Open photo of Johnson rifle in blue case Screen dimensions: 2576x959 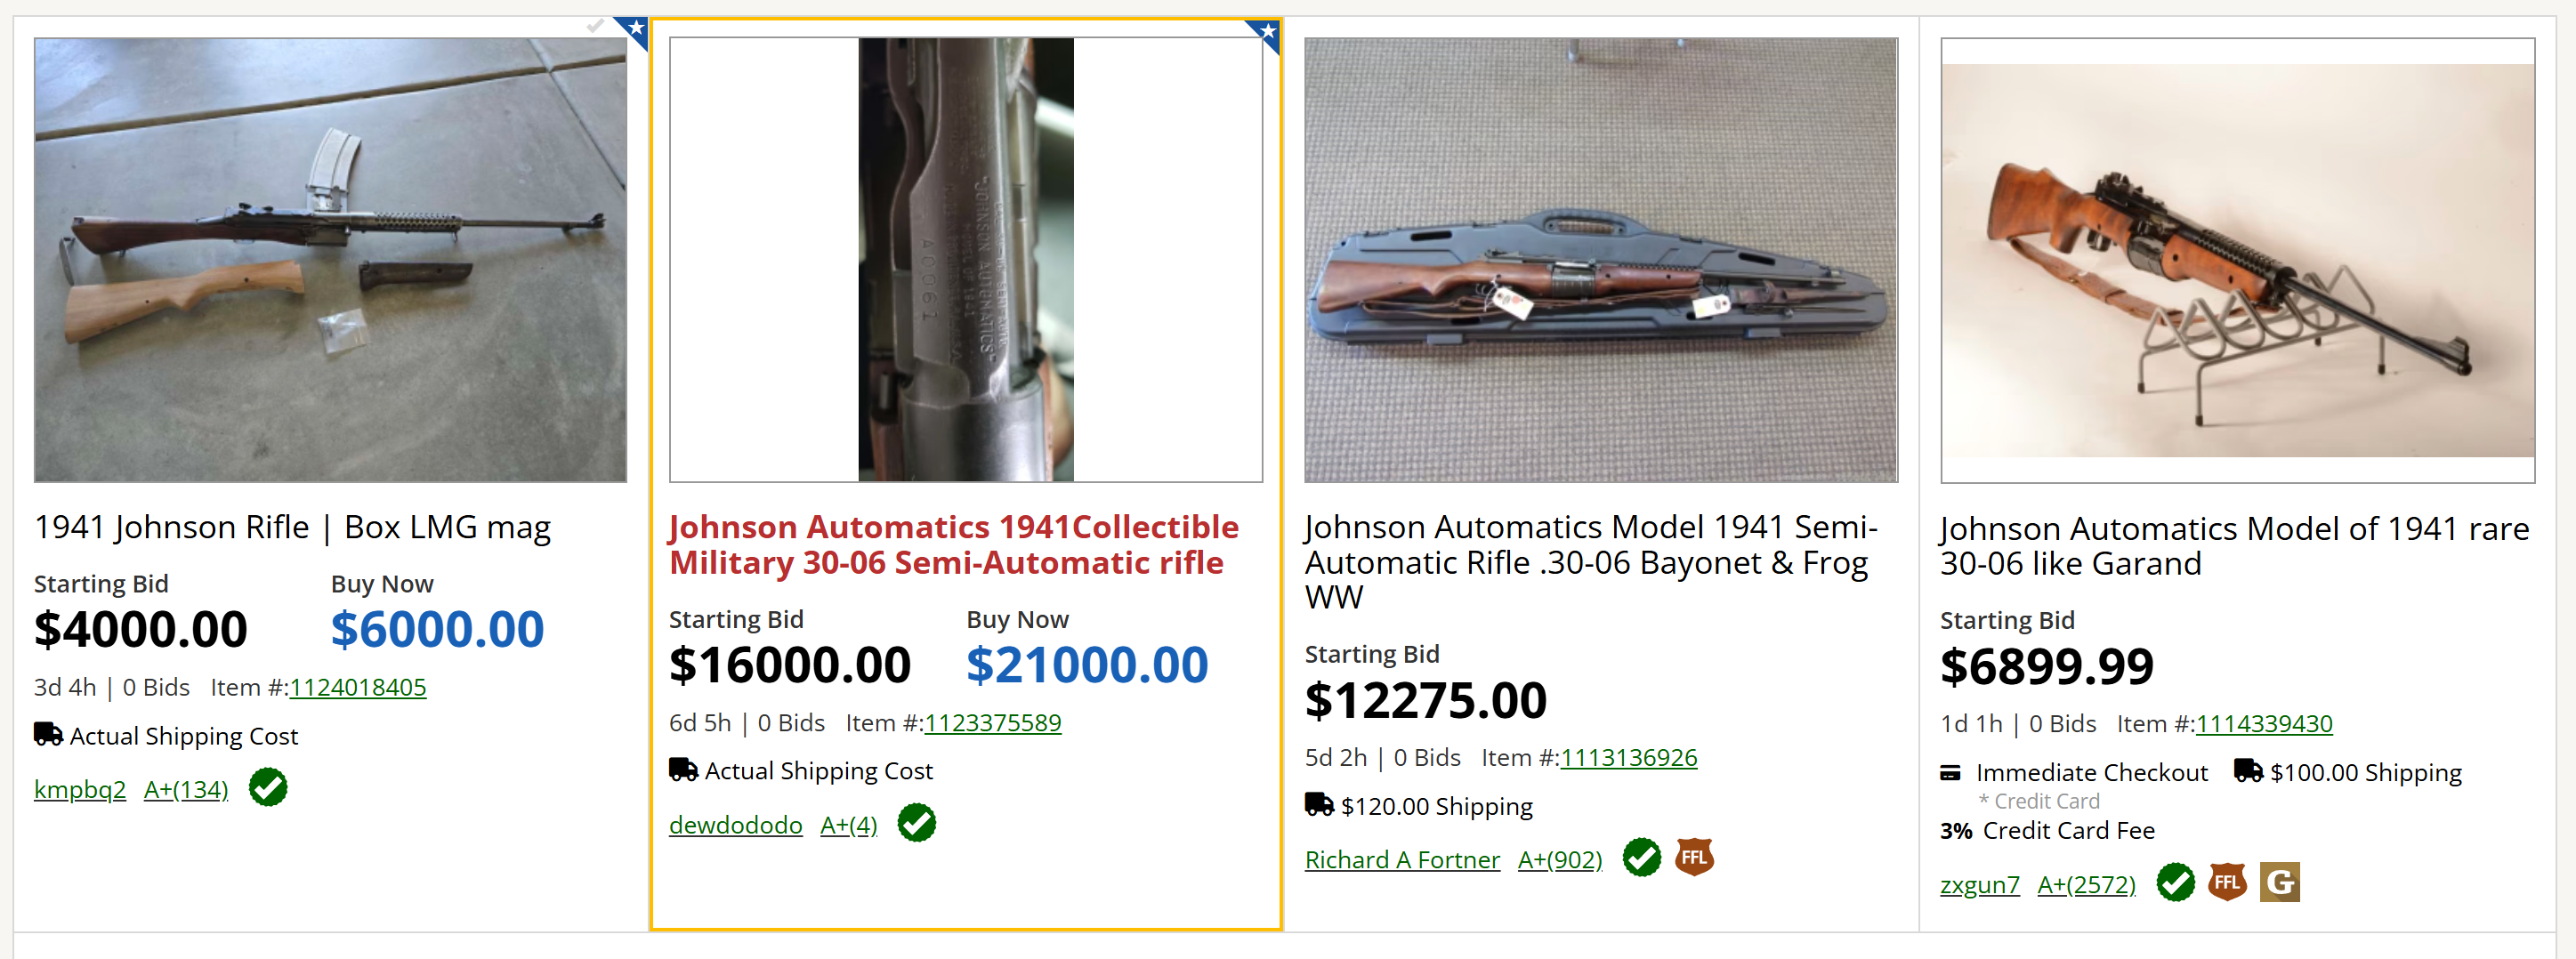[x=1600, y=260]
